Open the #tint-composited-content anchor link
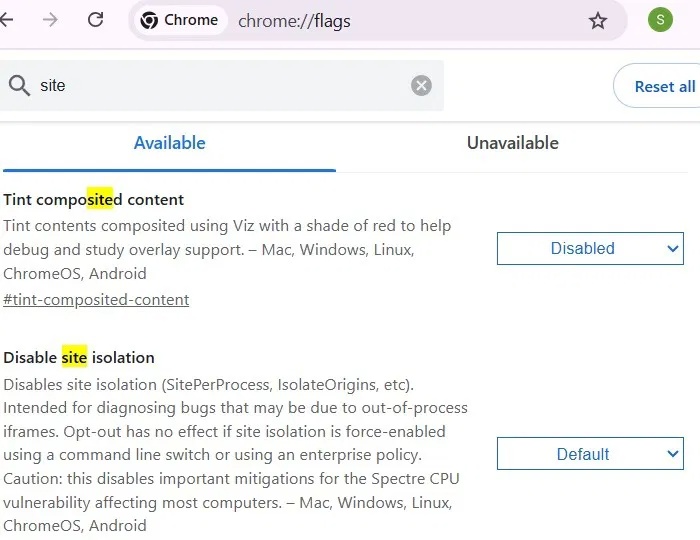 96,299
